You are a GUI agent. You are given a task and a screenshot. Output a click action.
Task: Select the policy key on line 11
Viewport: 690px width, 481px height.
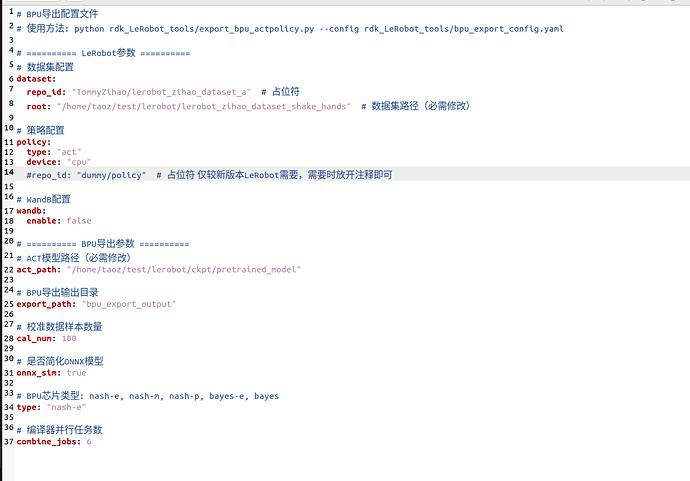coord(33,142)
